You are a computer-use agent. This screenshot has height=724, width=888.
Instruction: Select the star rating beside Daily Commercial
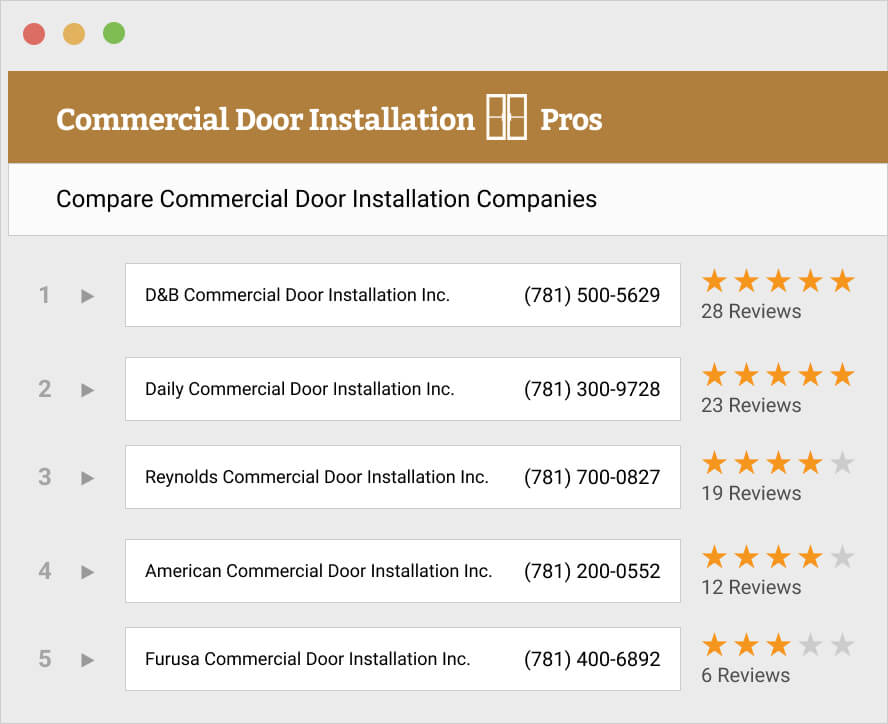pos(778,375)
